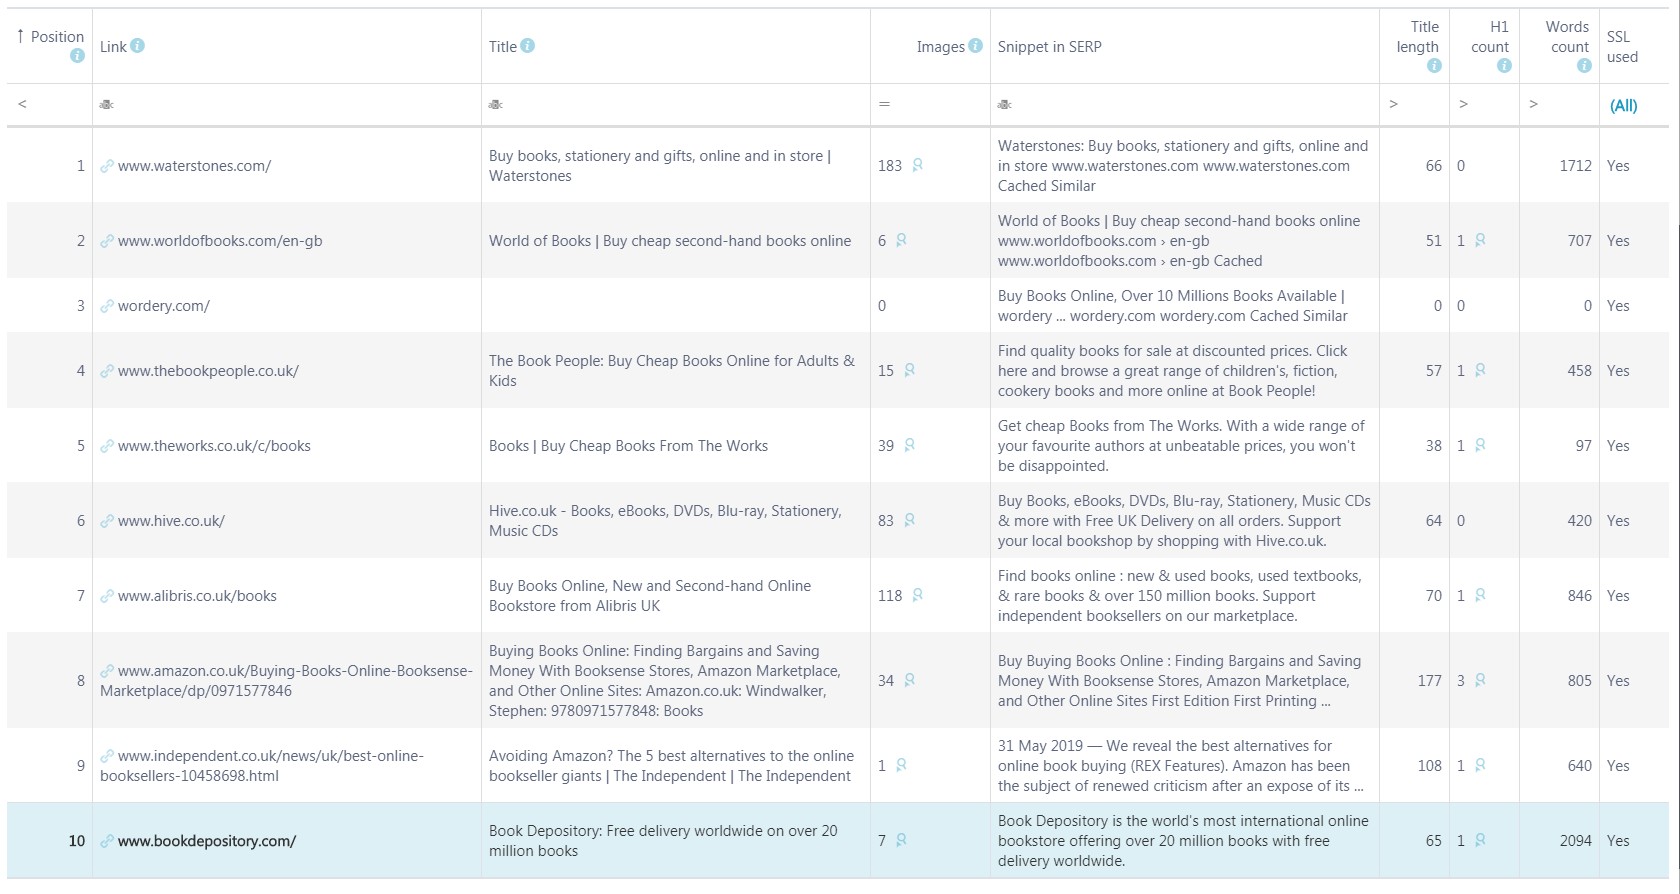Click the info icon under Title length header
Viewport: 1680px width, 894px height.
pos(1434,66)
